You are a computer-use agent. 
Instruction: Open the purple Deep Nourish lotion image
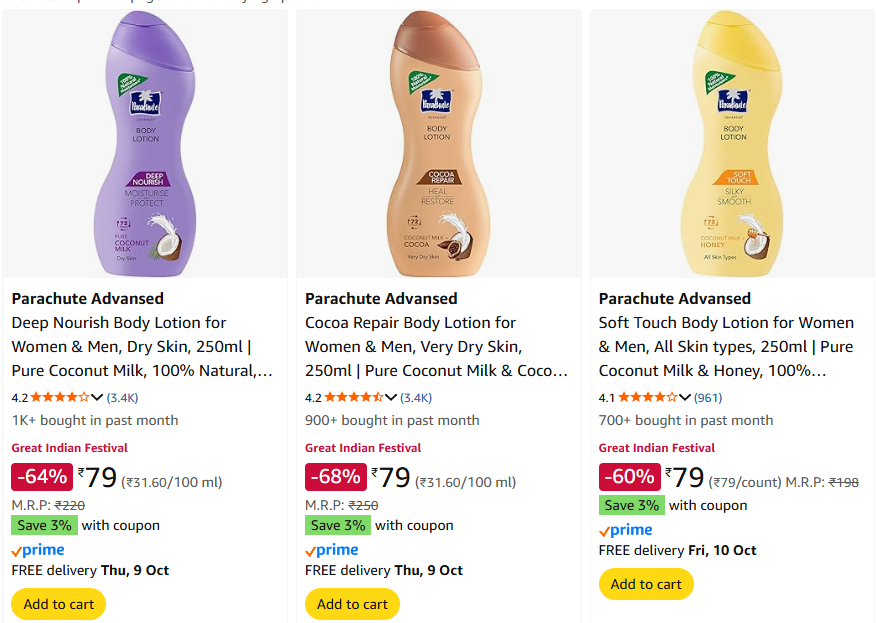(145, 144)
